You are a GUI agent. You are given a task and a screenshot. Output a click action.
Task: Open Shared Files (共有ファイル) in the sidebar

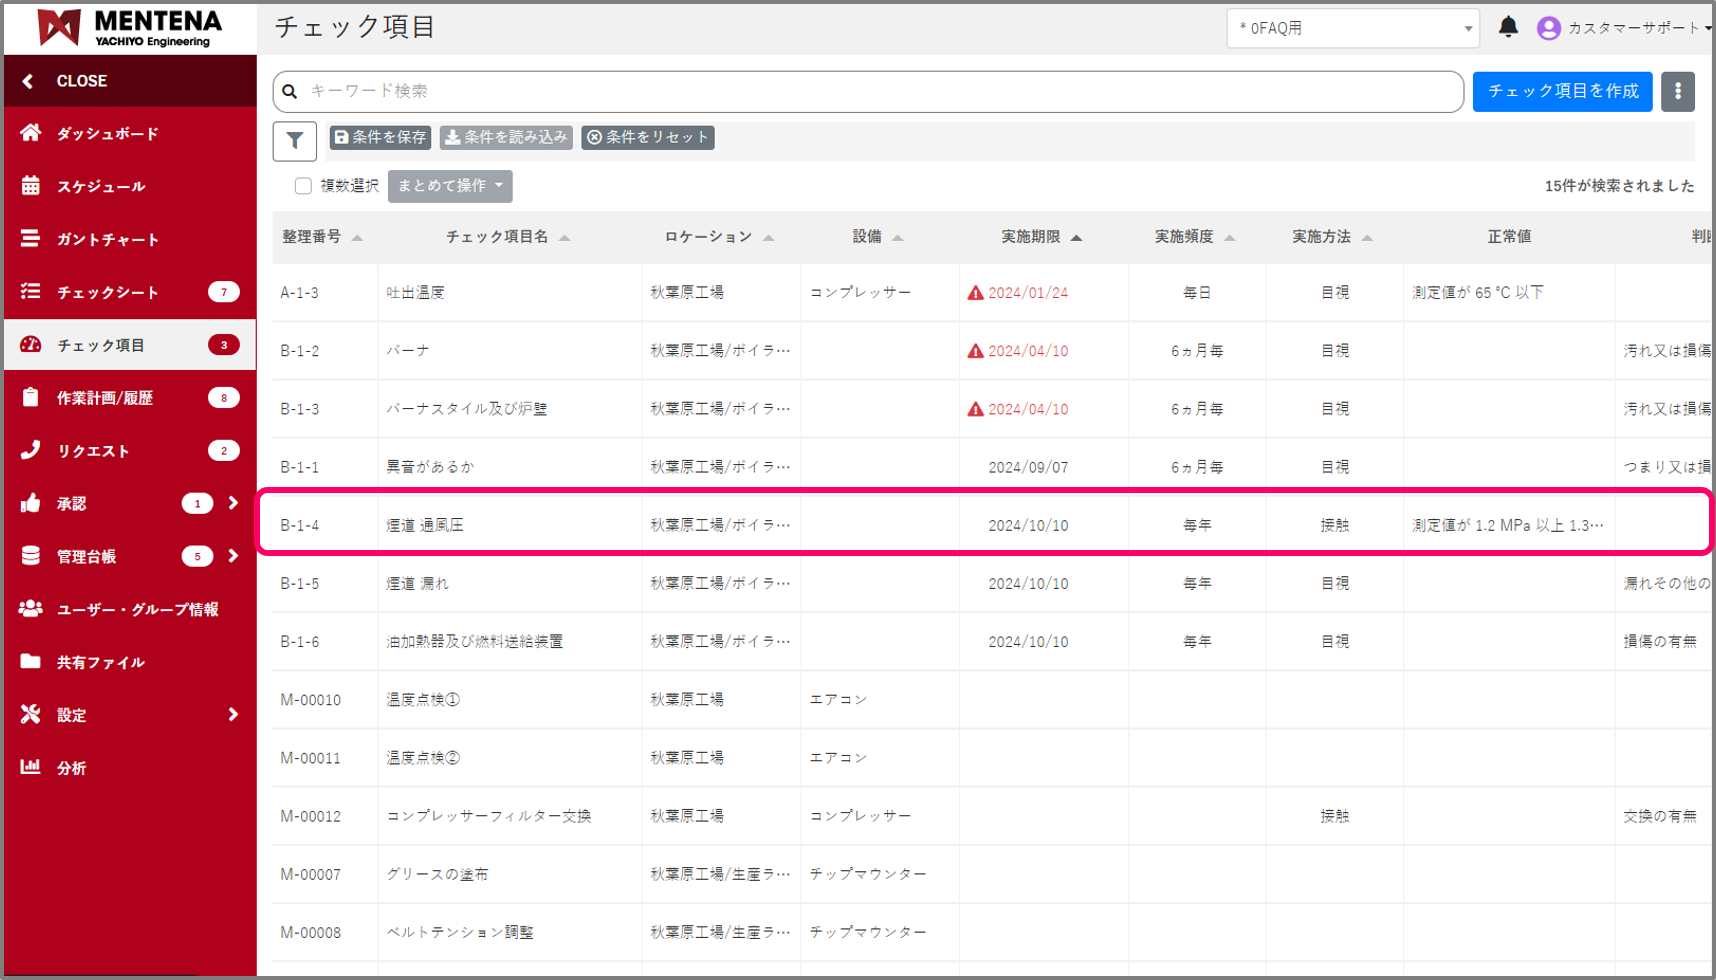[x=100, y=662]
